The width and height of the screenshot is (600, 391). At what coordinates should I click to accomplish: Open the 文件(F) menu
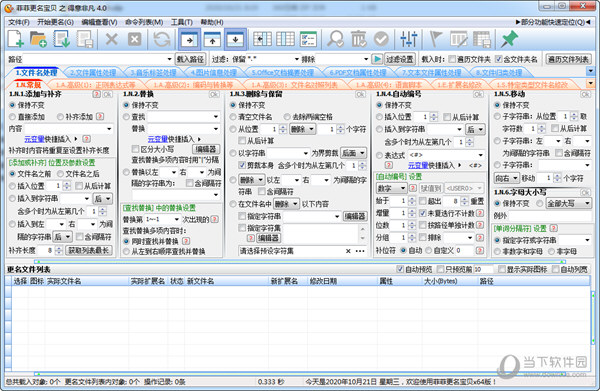19,22
